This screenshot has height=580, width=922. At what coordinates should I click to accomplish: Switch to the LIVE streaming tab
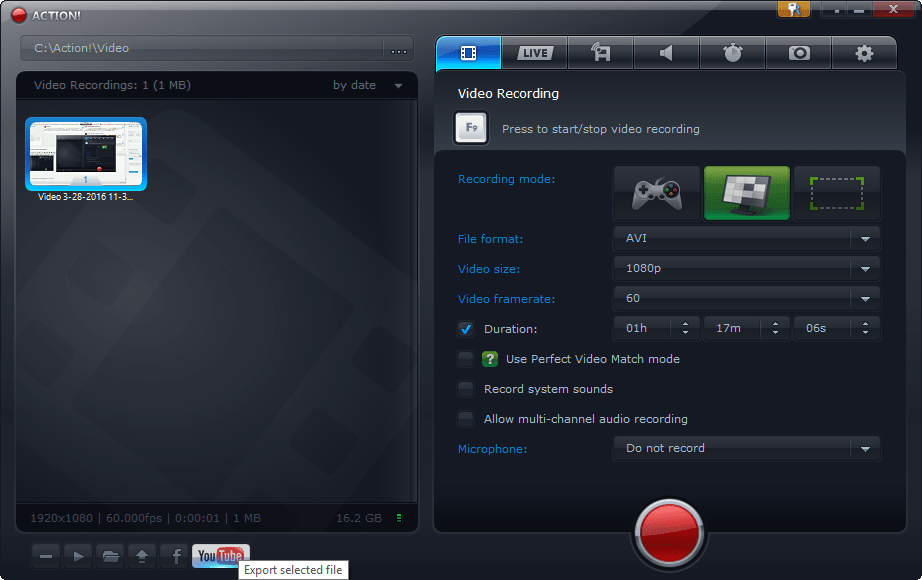[535, 53]
